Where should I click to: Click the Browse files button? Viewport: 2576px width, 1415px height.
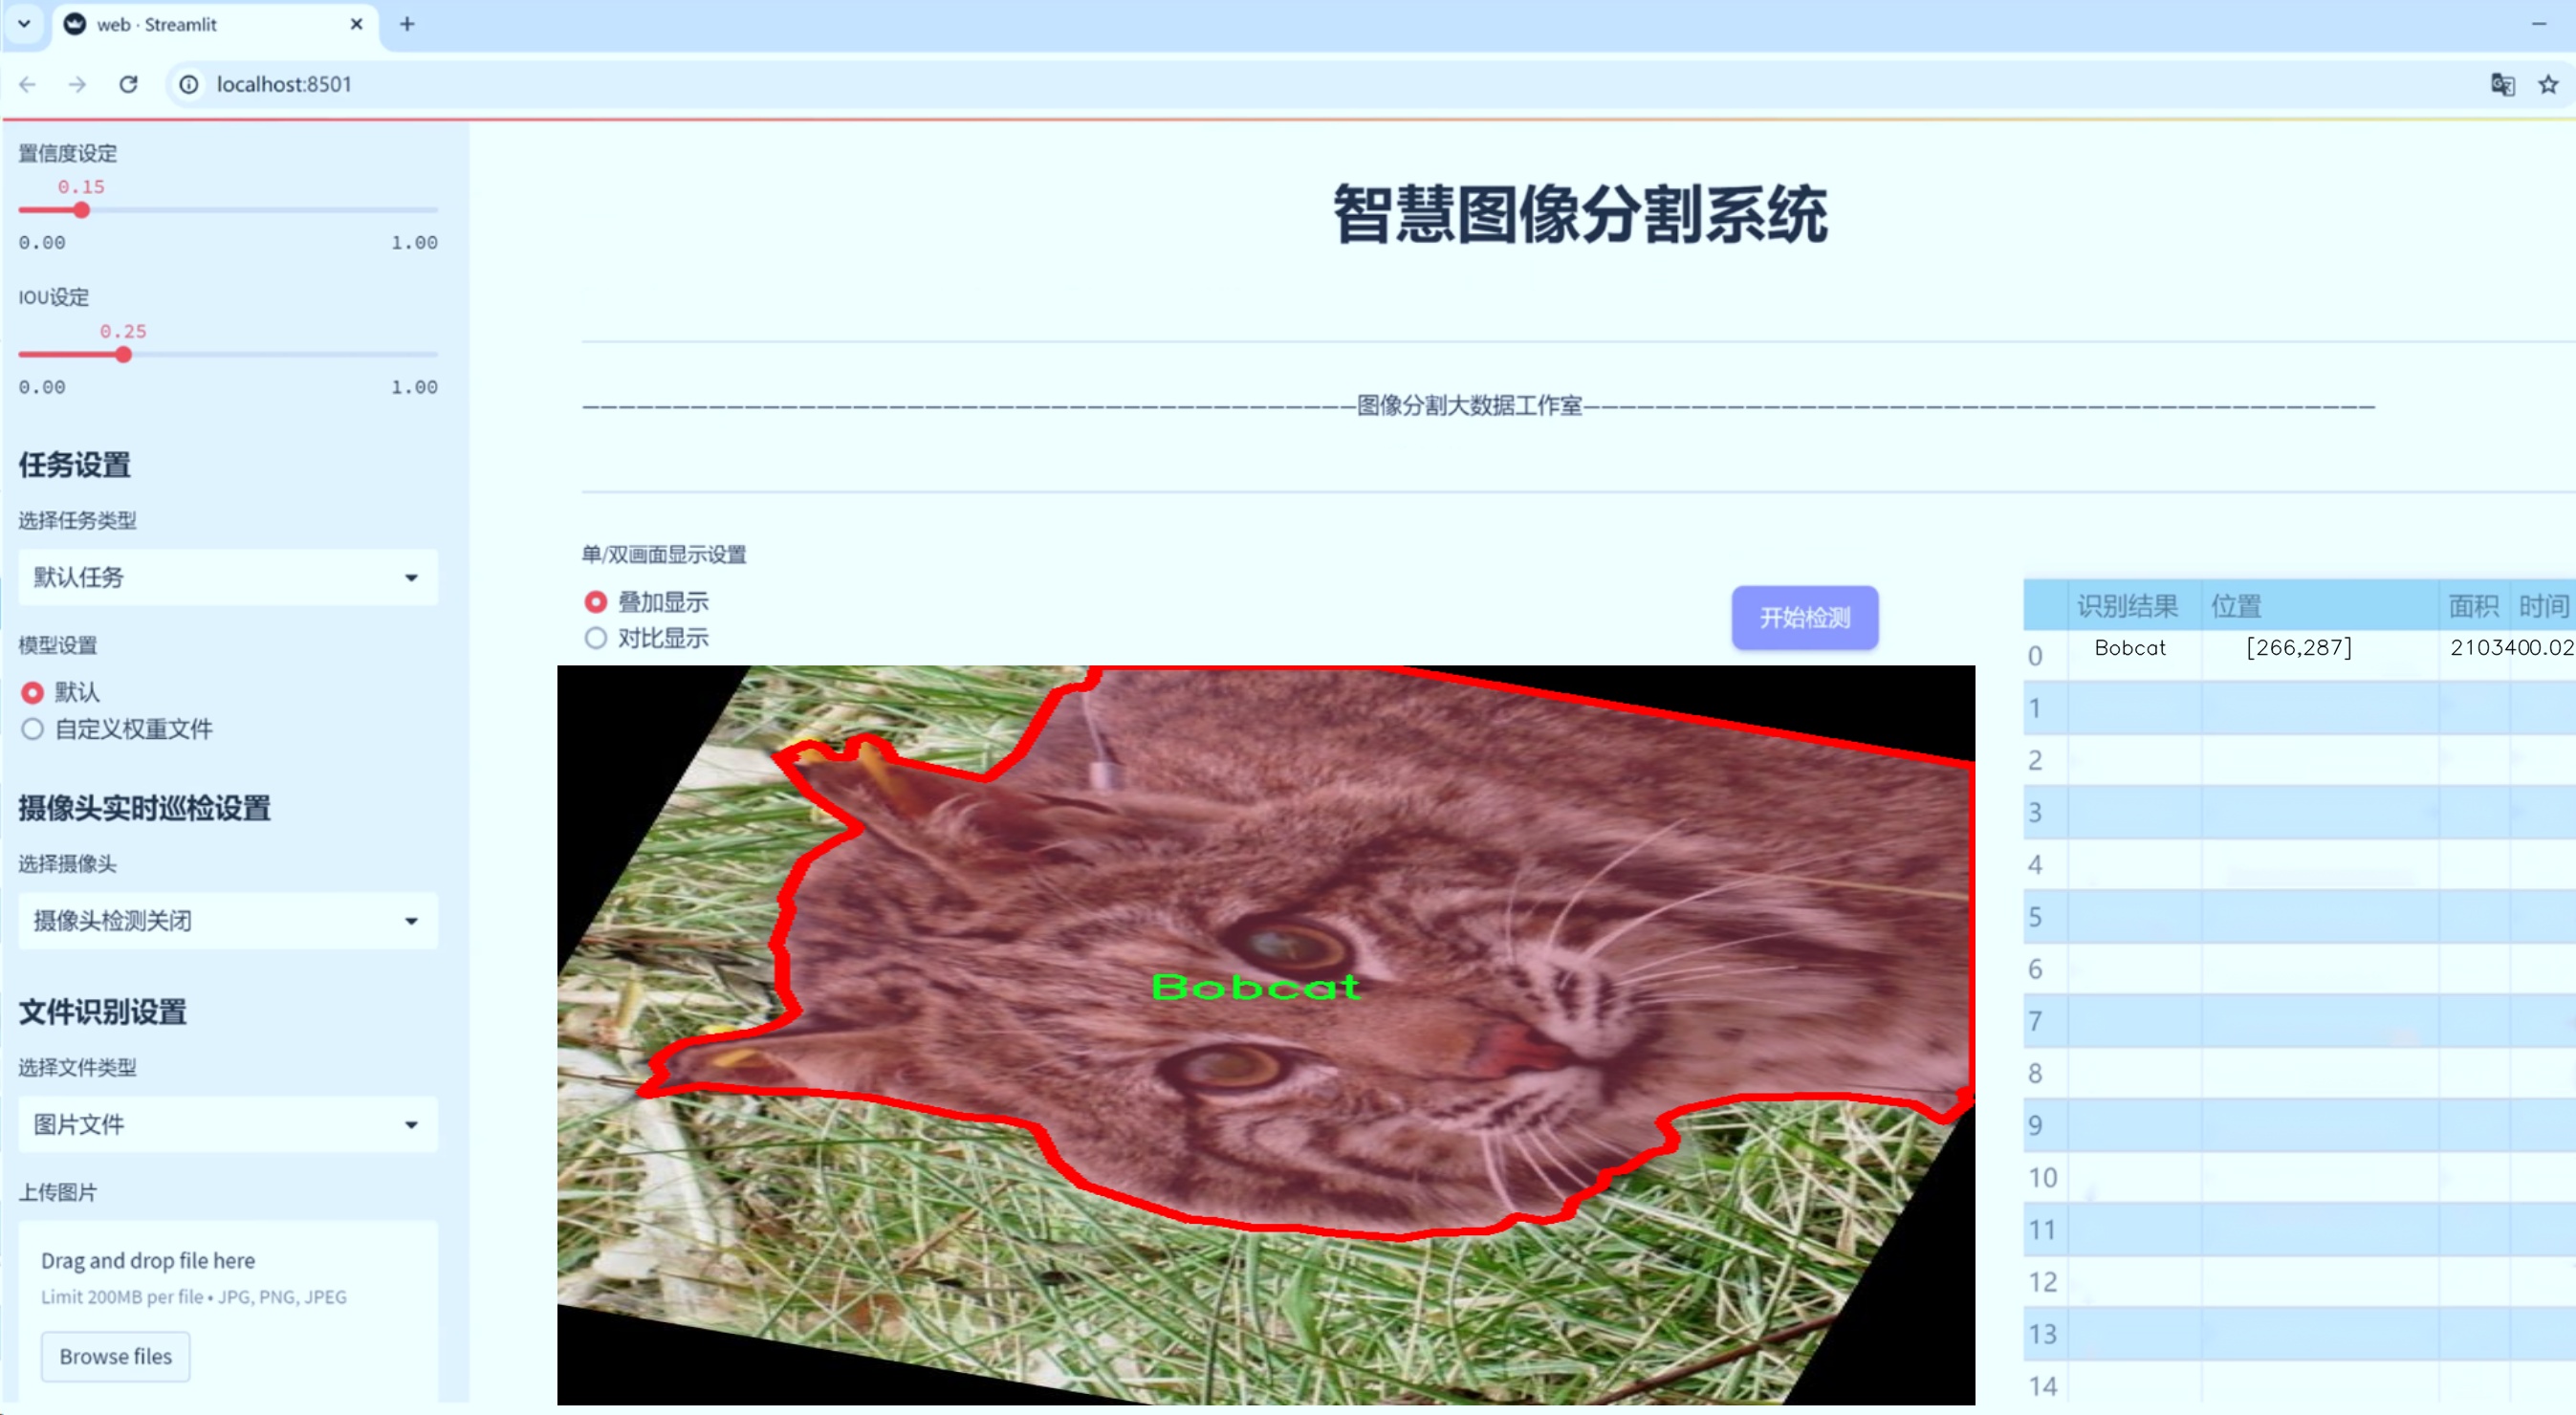[115, 1356]
